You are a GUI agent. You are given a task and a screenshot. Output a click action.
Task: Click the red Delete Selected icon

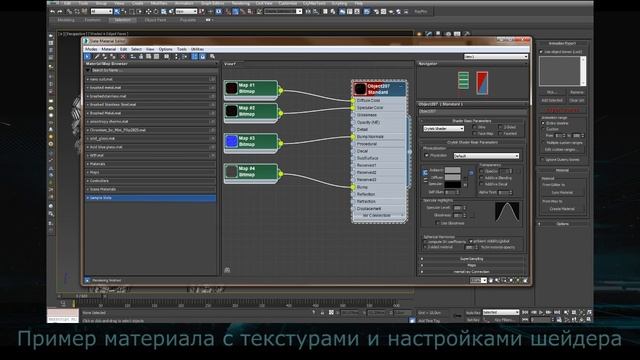123,56
